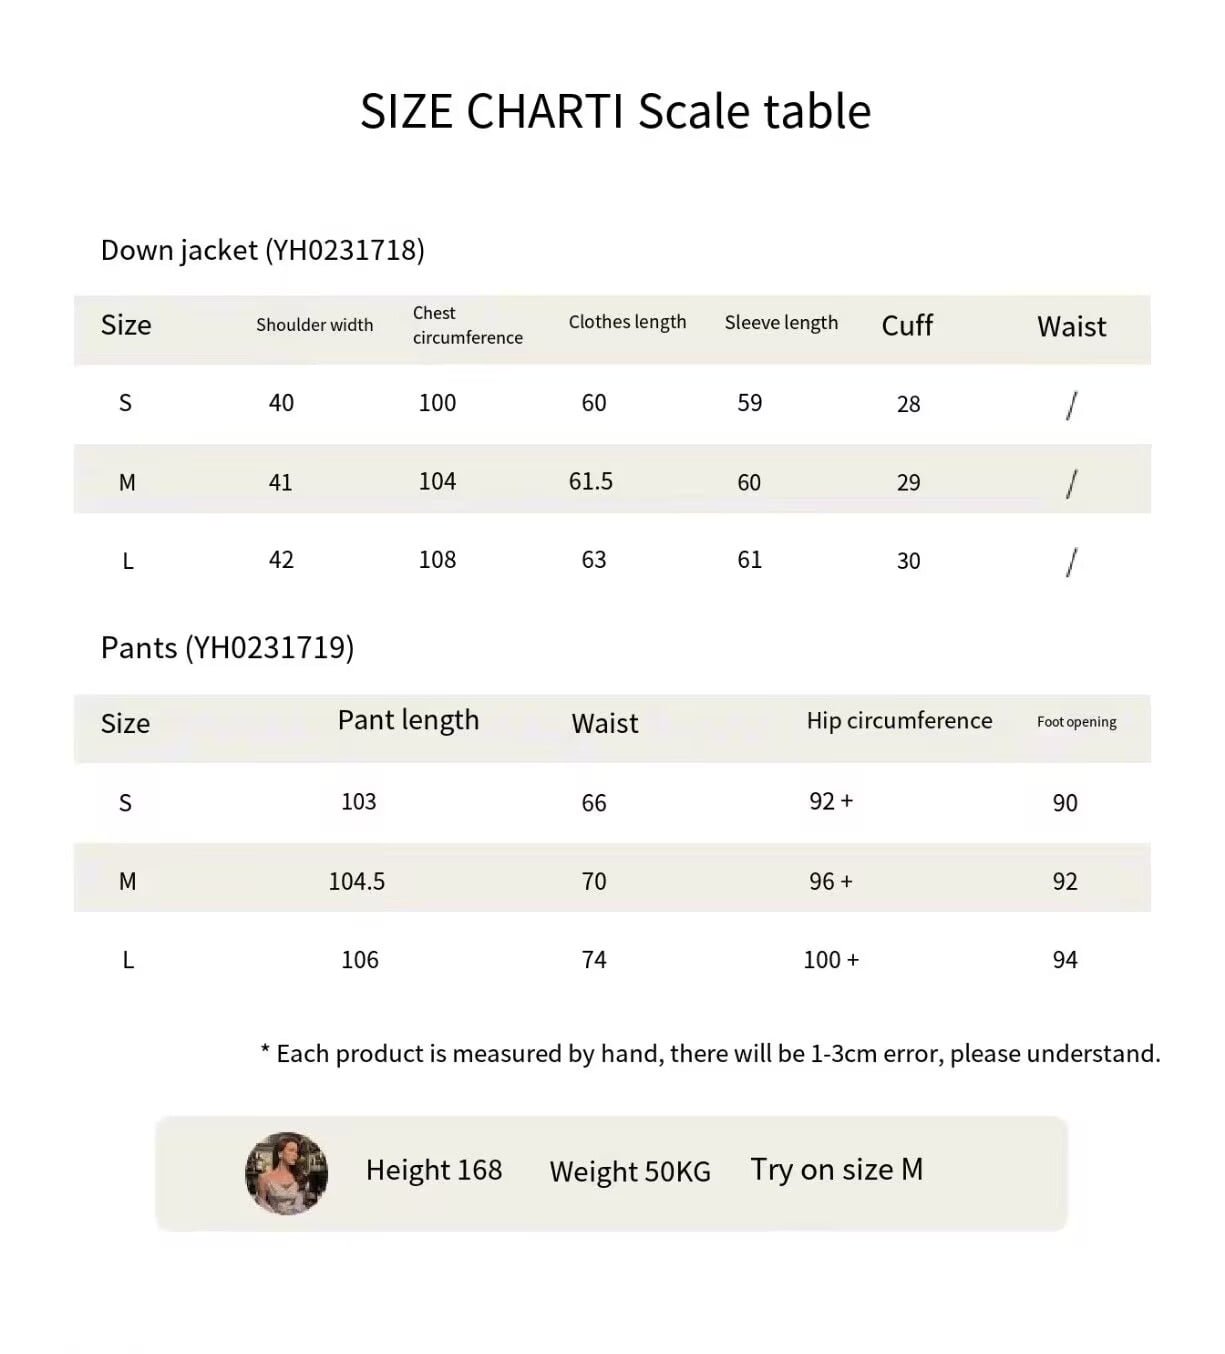Click the Try on size M text
The height and width of the screenshot is (1354, 1225).
coord(837,1170)
